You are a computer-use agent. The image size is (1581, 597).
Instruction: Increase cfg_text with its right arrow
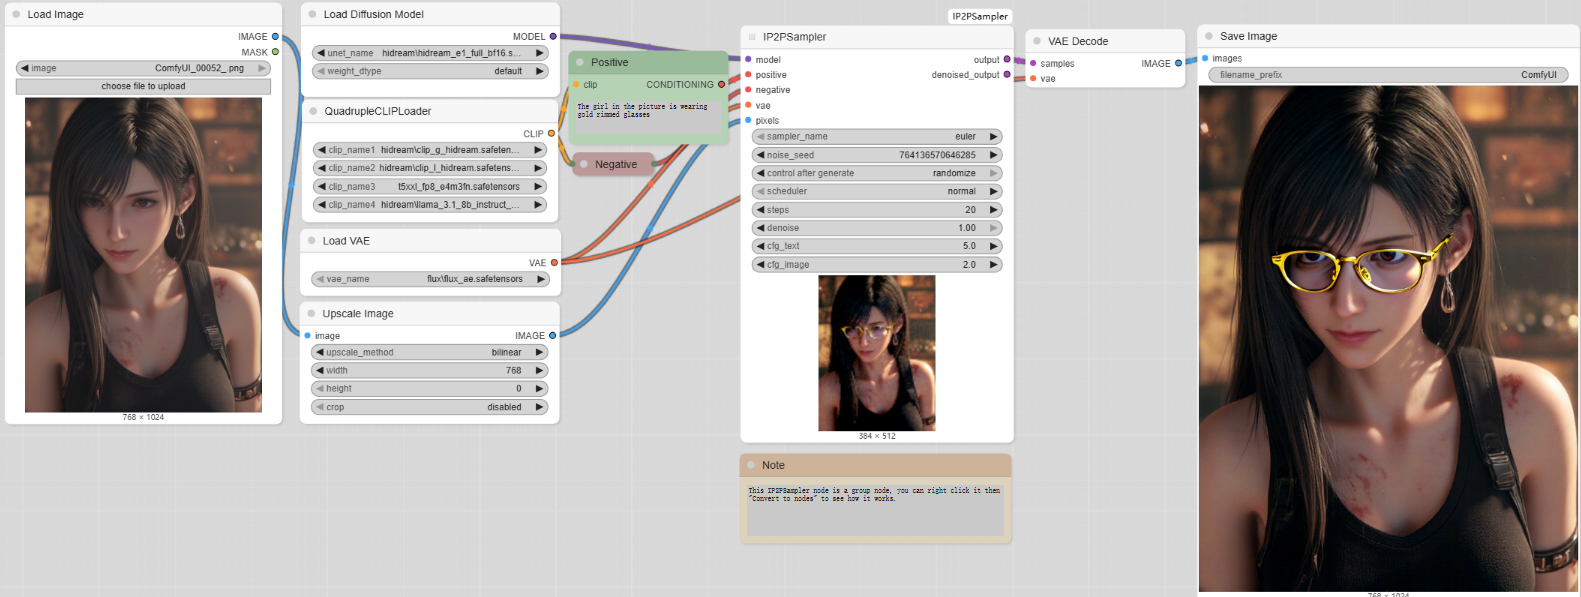[993, 246]
